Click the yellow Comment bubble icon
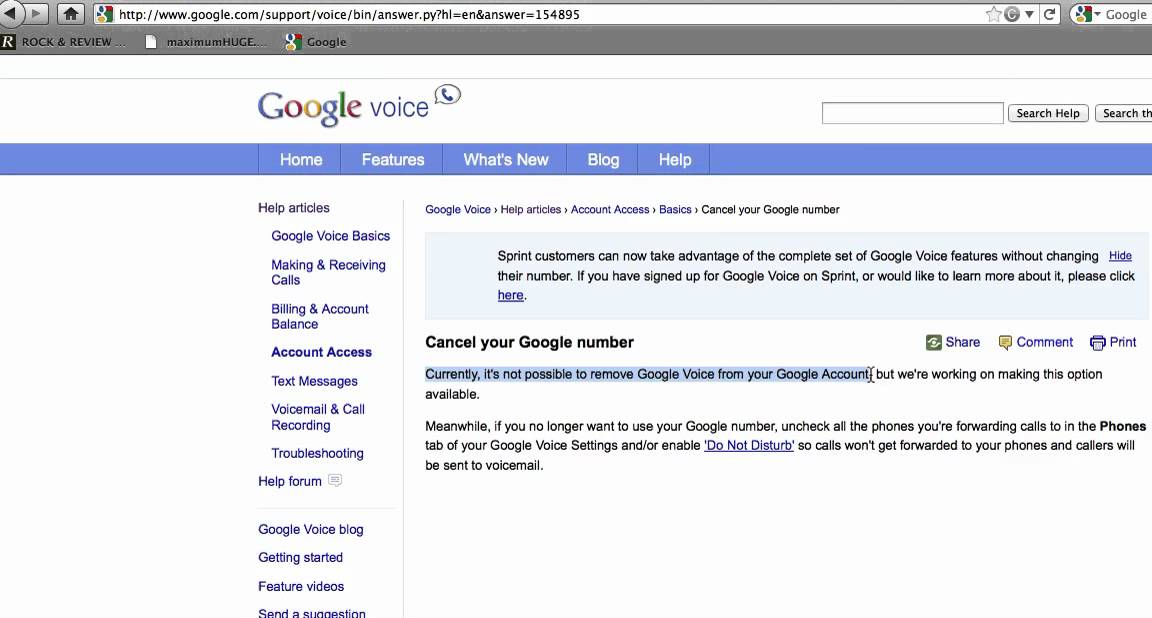Image resolution: width=1152 pixels, height=618 pixels. coord(1005,342)
